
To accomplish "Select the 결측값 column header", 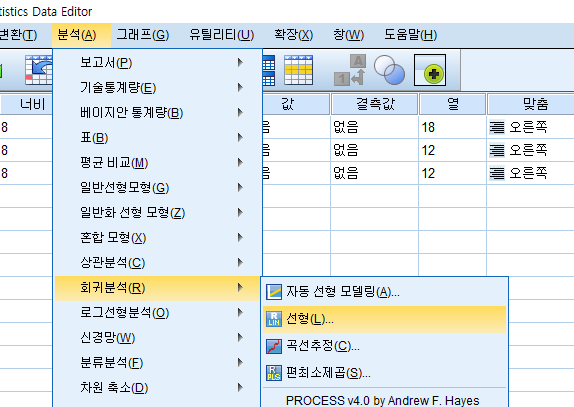I will [374, 104].
